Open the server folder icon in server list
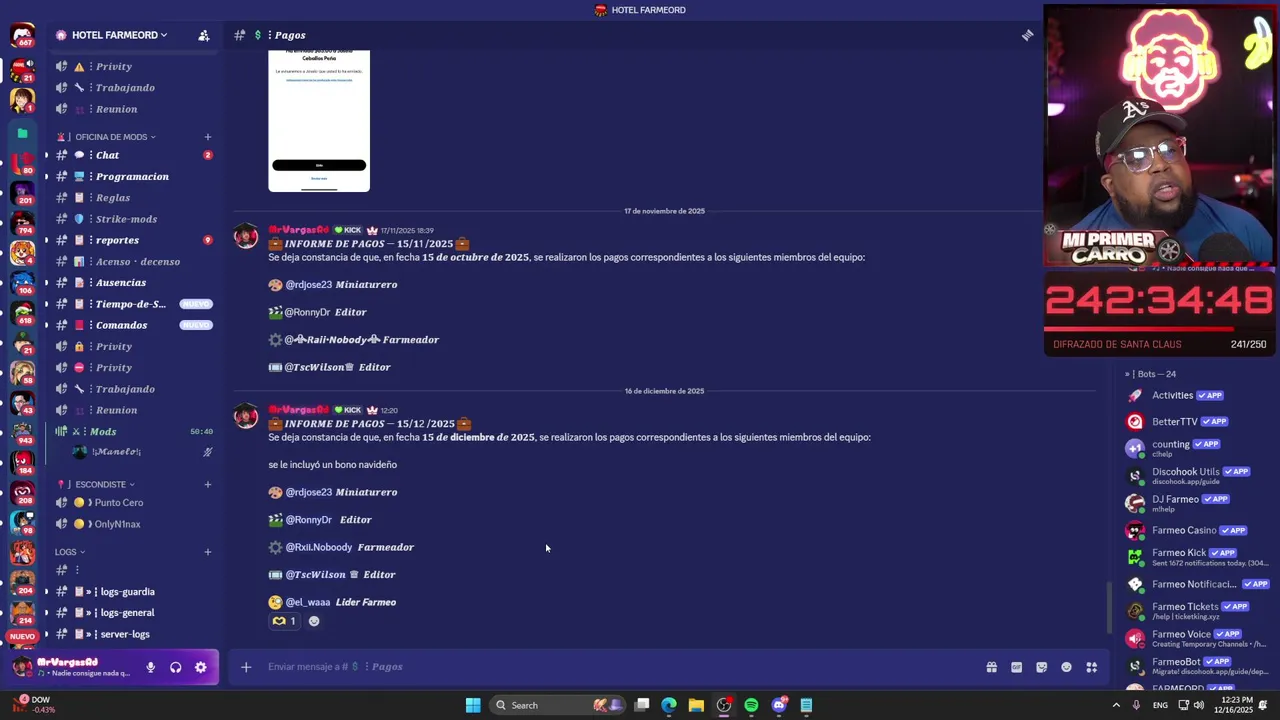The image size is (1280, 720). (x=22, y=132)
